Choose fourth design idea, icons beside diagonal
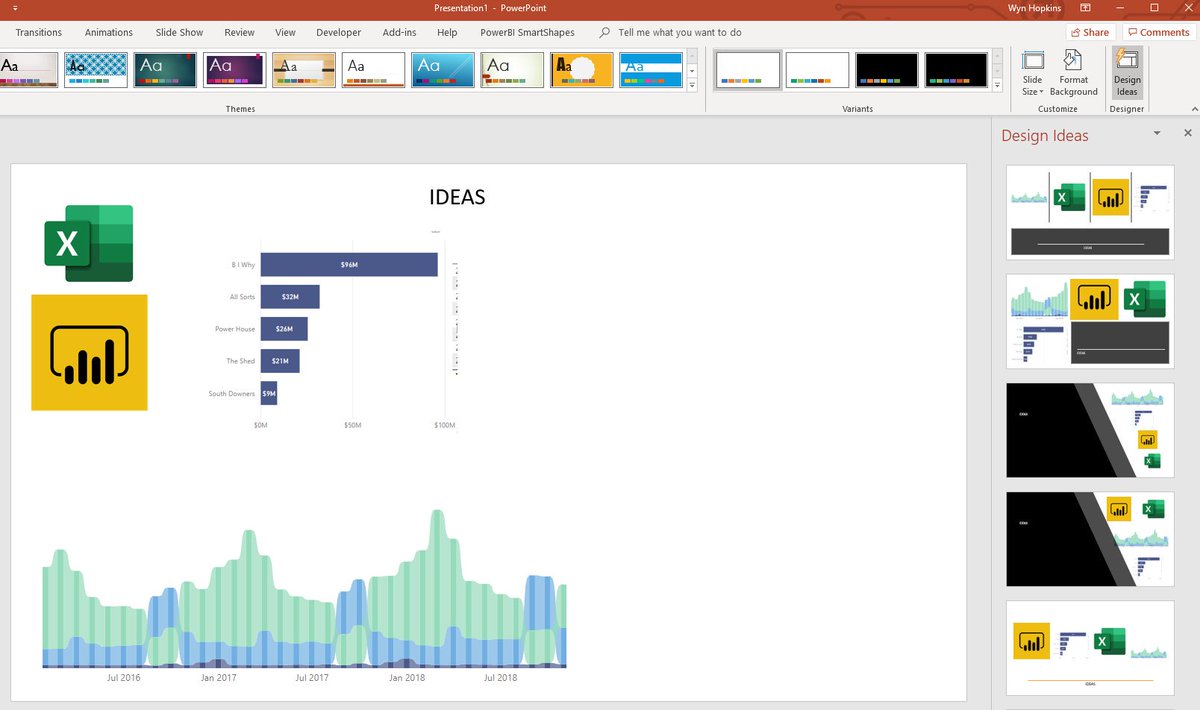The height and width of the screenshot is (710, 1200). click(1090, 539)
